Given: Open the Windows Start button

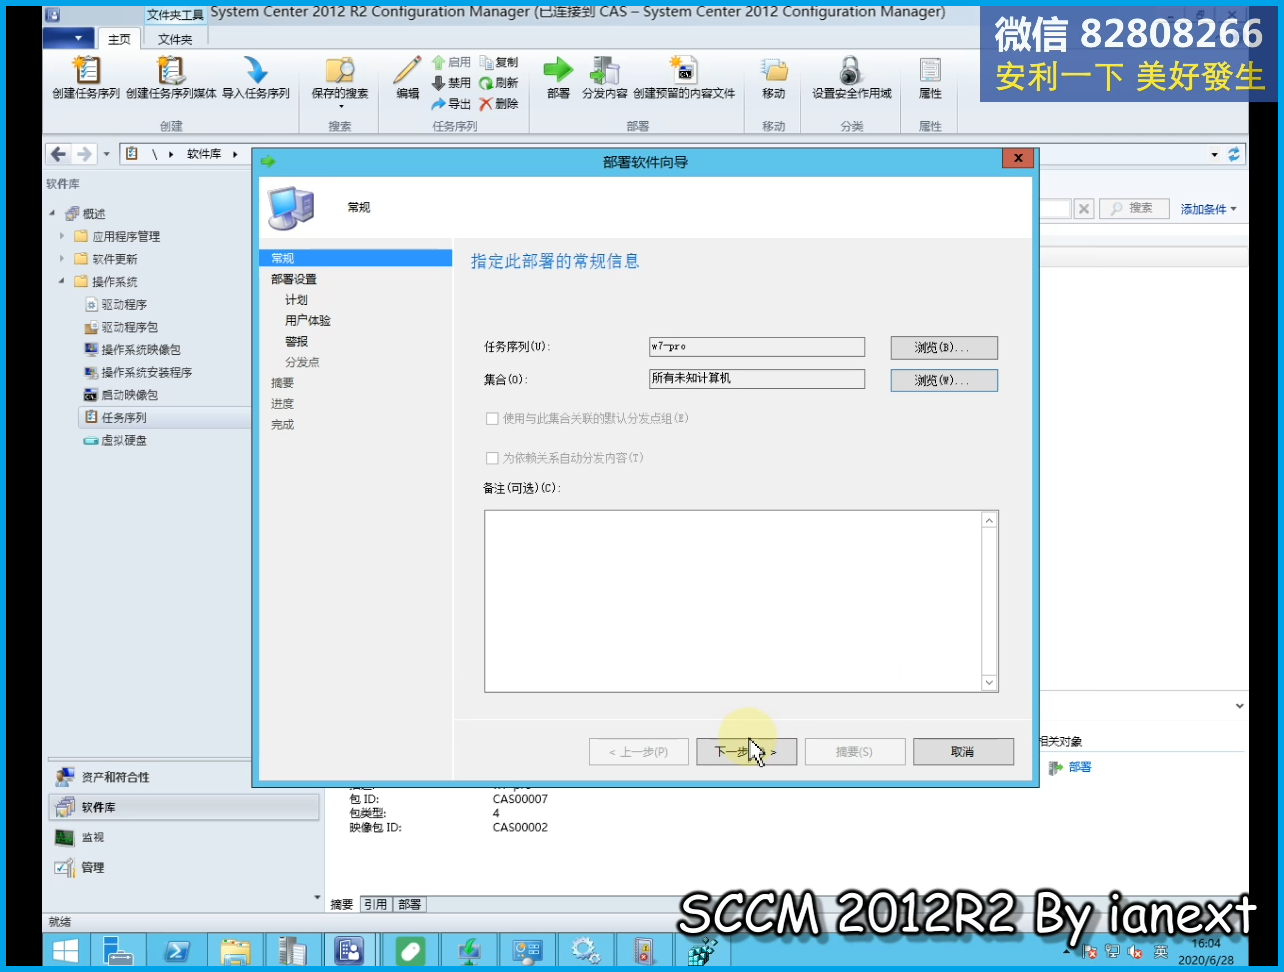Looking at the screenshot, I should pyautogui.click(x=66, y=950).
